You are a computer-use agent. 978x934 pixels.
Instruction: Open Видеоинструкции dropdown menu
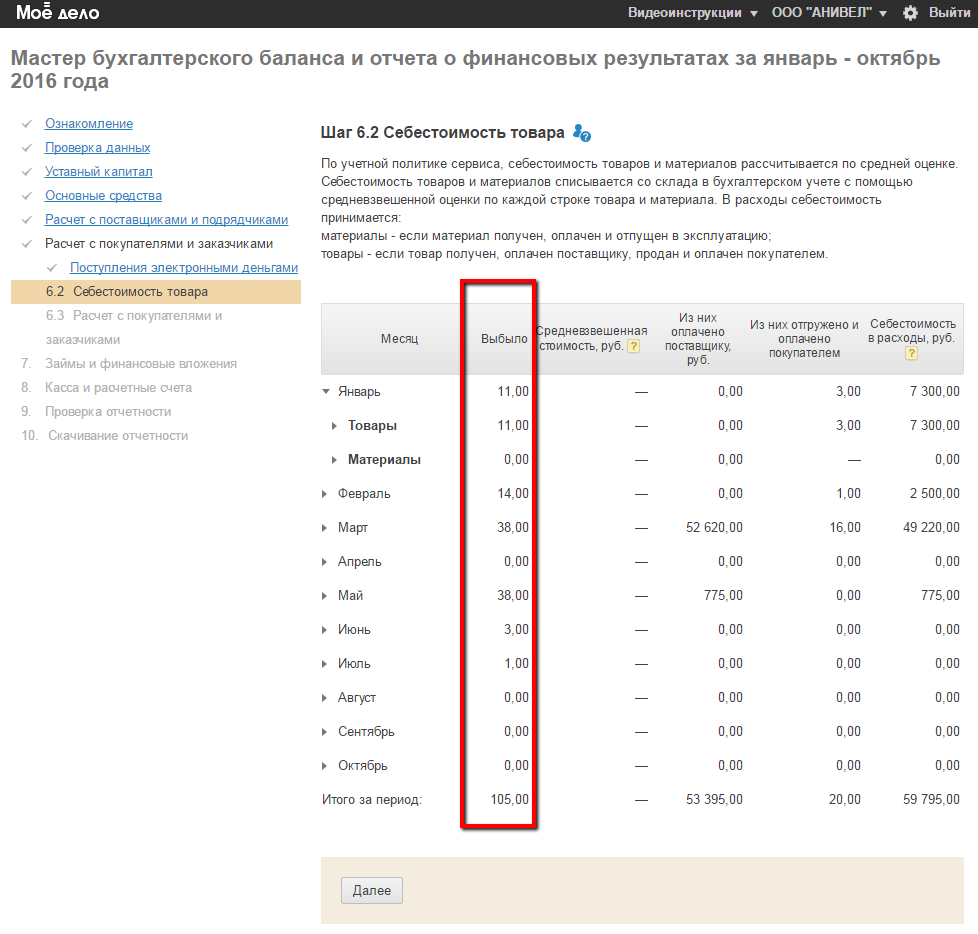tap(691, 13)
